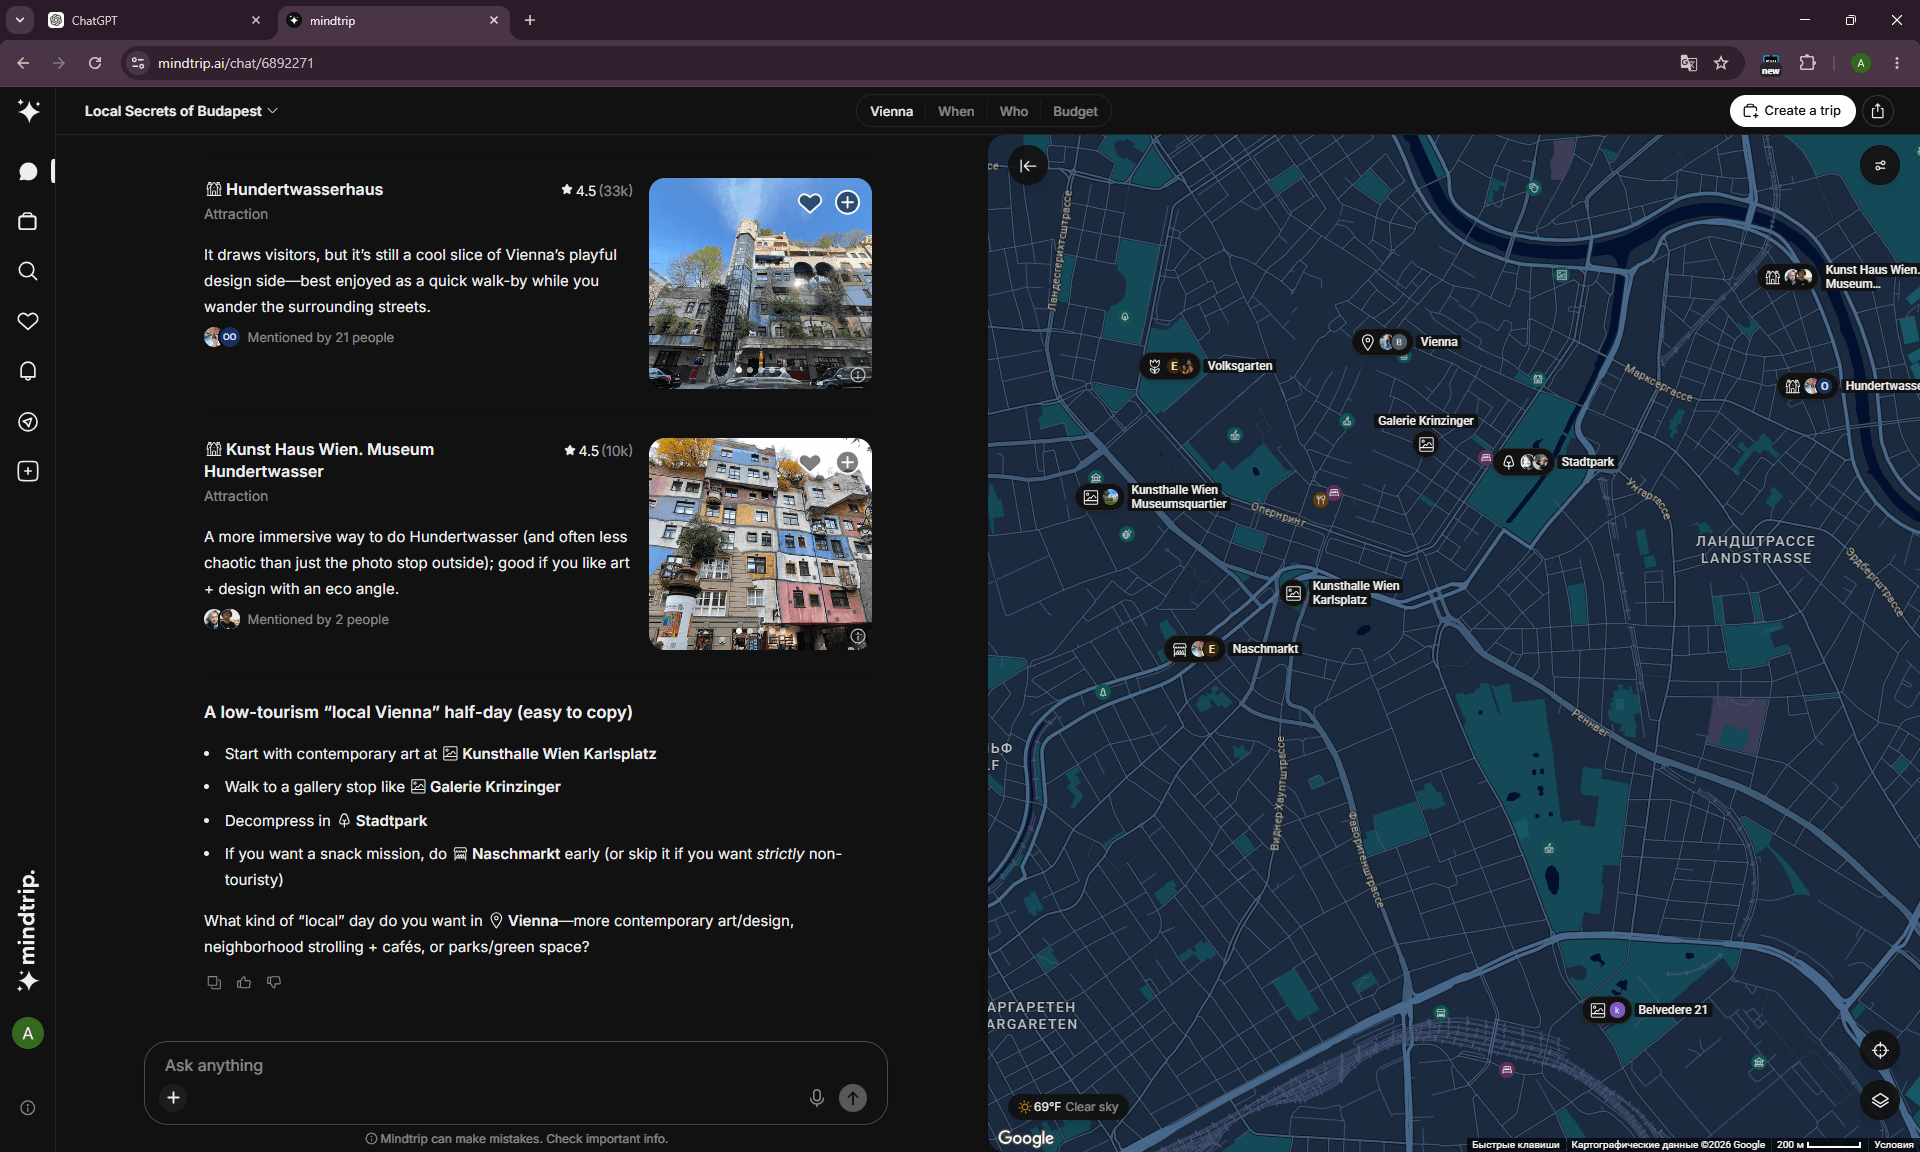The width and height of the screenshot is (1920, 1152).
Task: Open the map layers icon
Action: (1880, 1100)
